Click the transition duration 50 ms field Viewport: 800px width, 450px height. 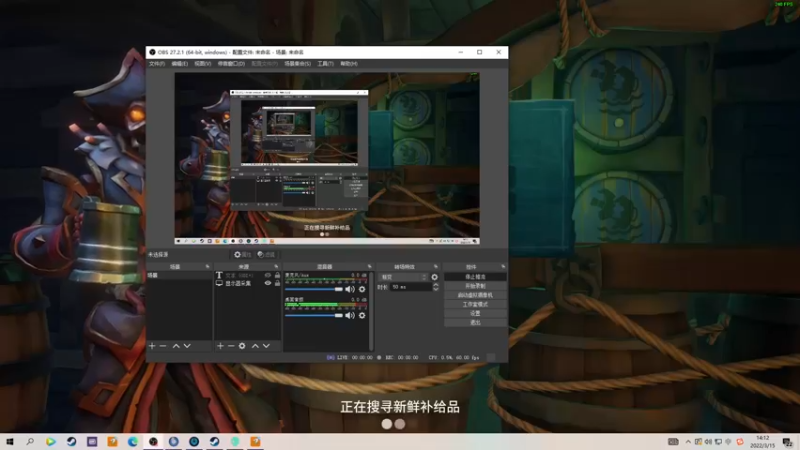(x=411, y=287)
